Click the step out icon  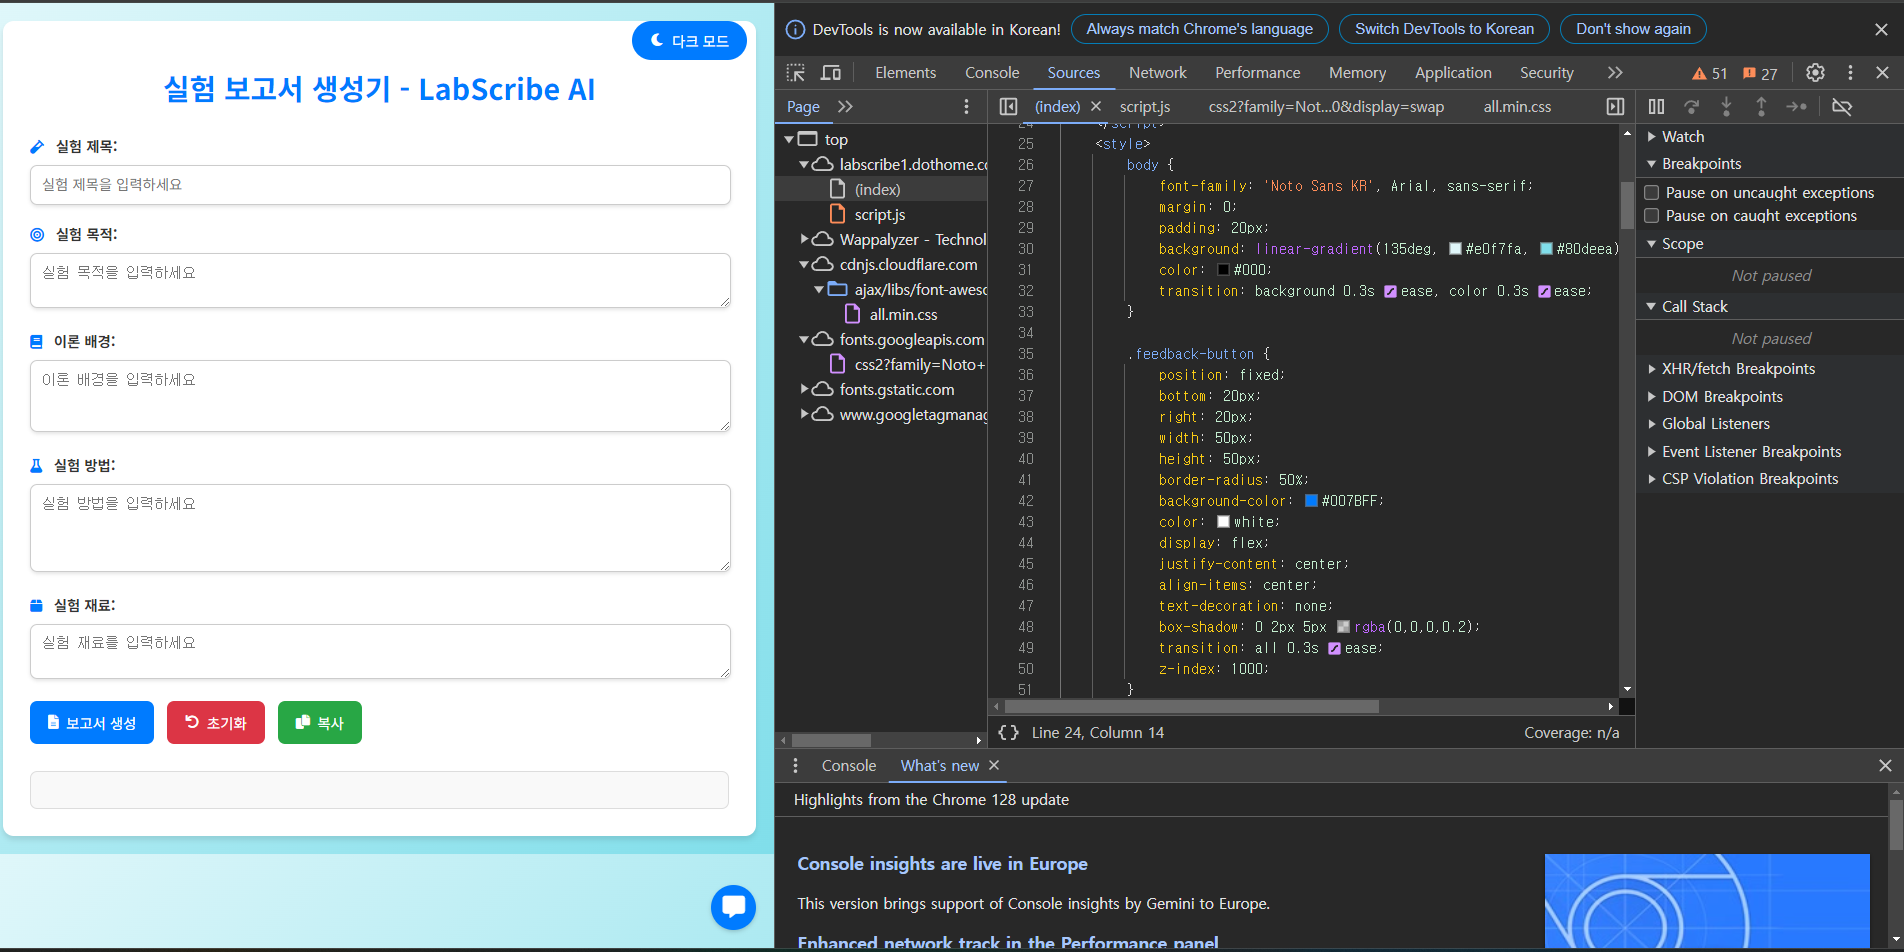(1761, 106)
